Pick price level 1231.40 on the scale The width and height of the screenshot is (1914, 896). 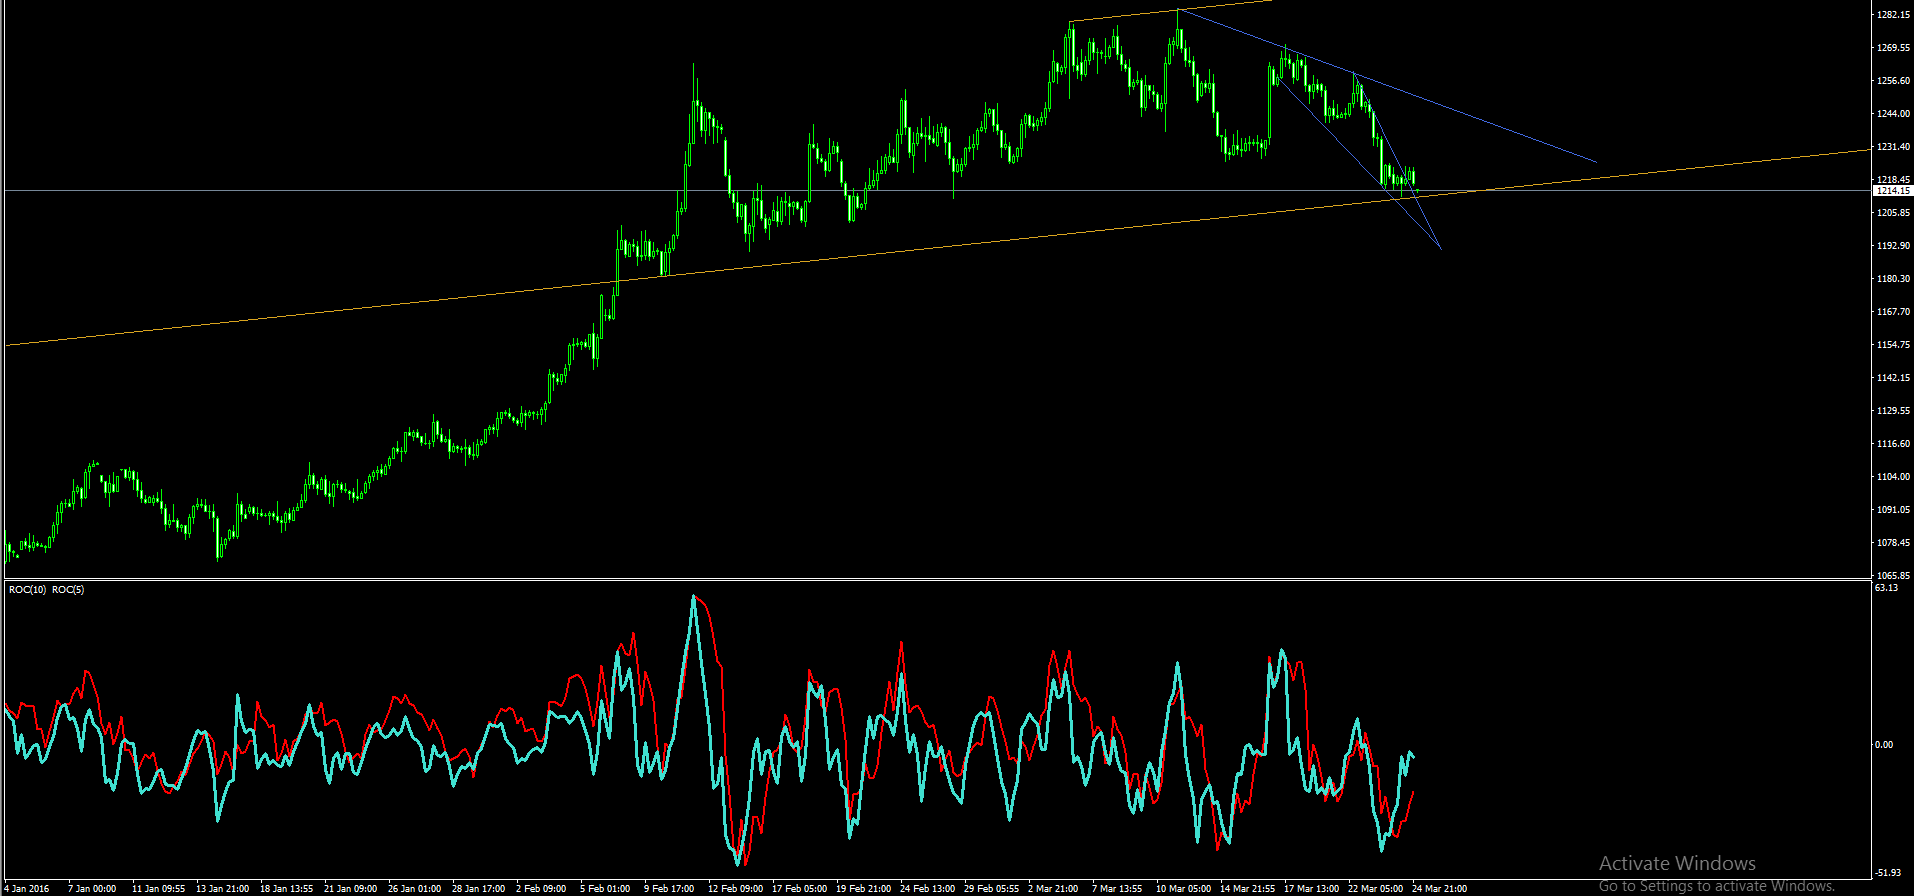[1893, 147]
